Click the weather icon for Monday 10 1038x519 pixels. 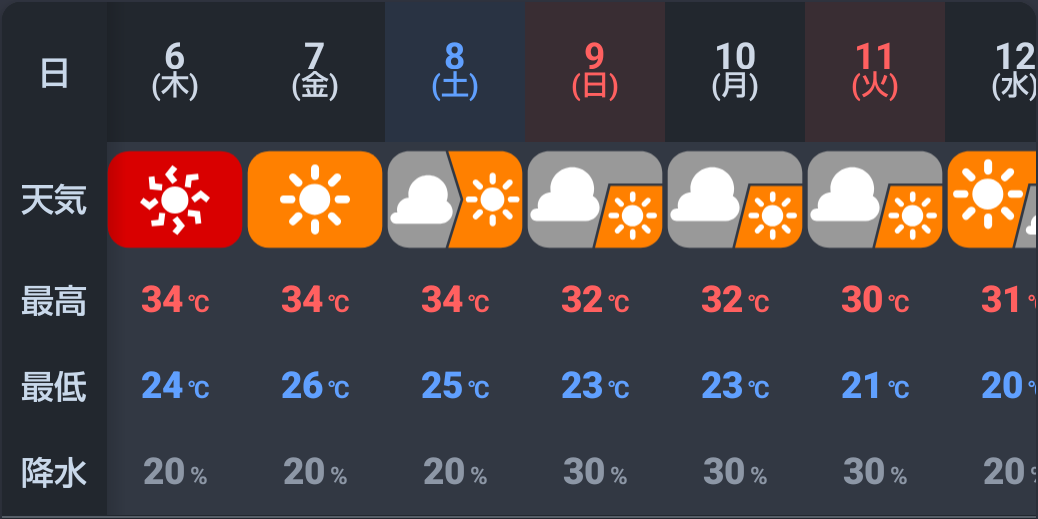pos(735,199)
